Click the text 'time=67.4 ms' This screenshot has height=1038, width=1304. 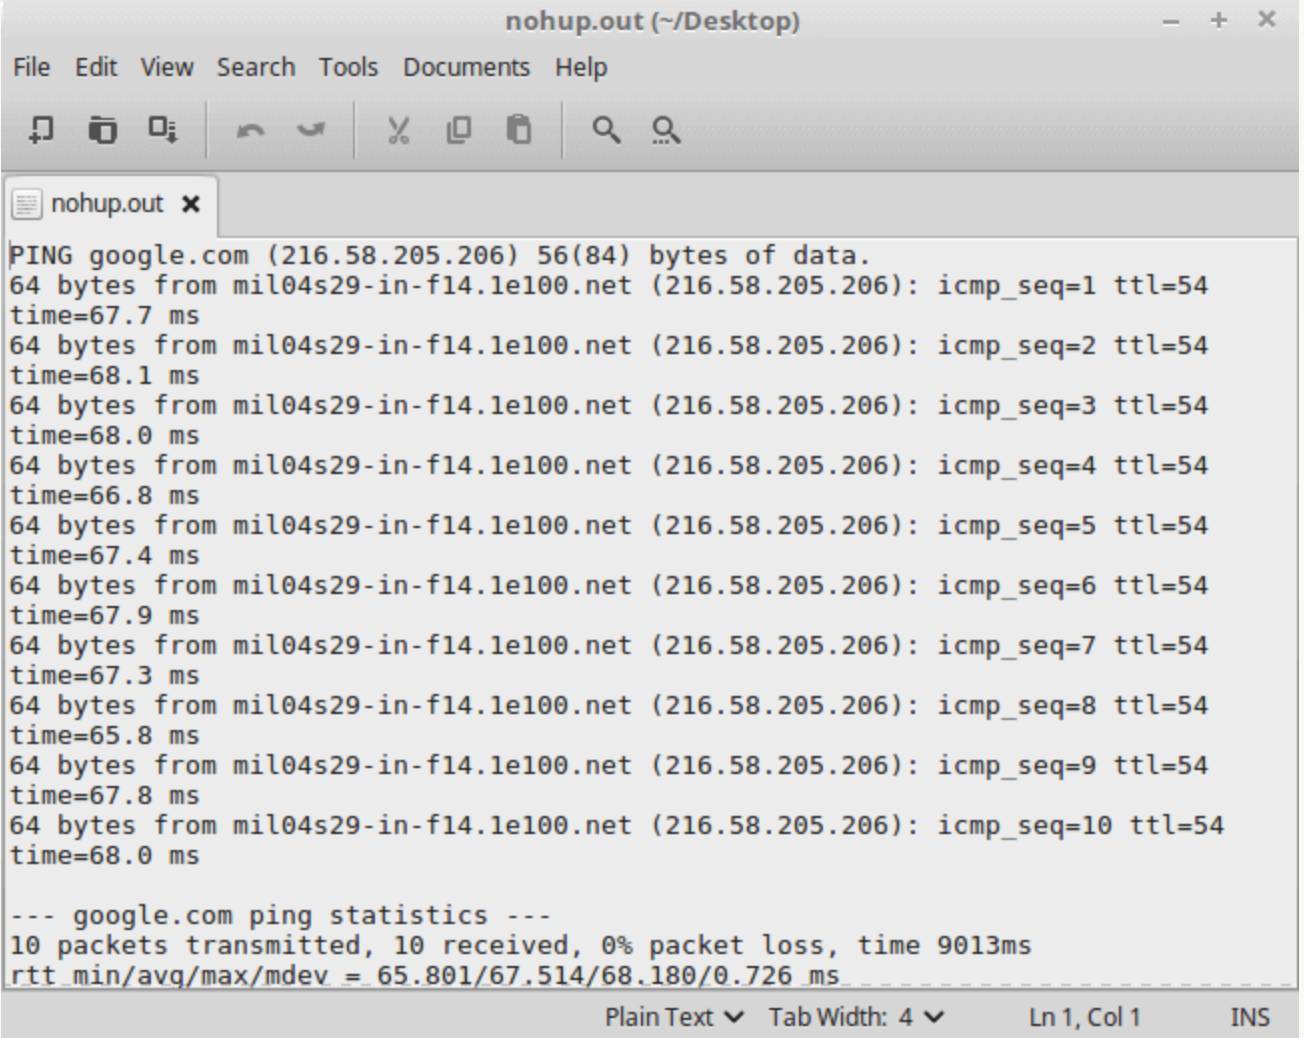104,555
